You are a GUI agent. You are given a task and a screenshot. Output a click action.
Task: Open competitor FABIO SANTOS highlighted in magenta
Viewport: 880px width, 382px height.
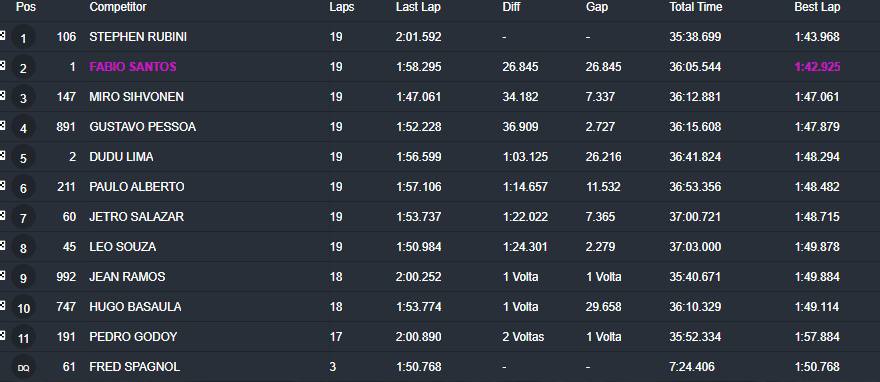click(133, 67)
